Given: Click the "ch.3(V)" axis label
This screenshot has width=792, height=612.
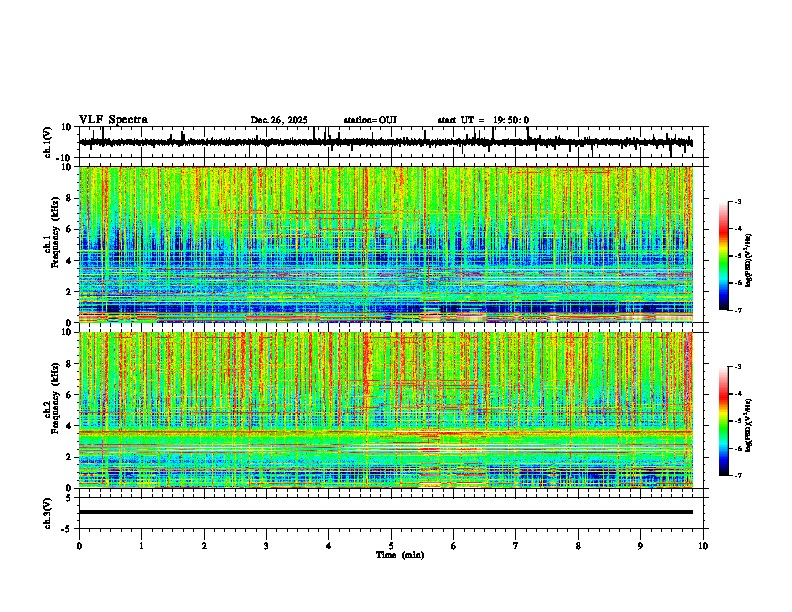Looking at the screenshot, I should click(x=48, y=513).
